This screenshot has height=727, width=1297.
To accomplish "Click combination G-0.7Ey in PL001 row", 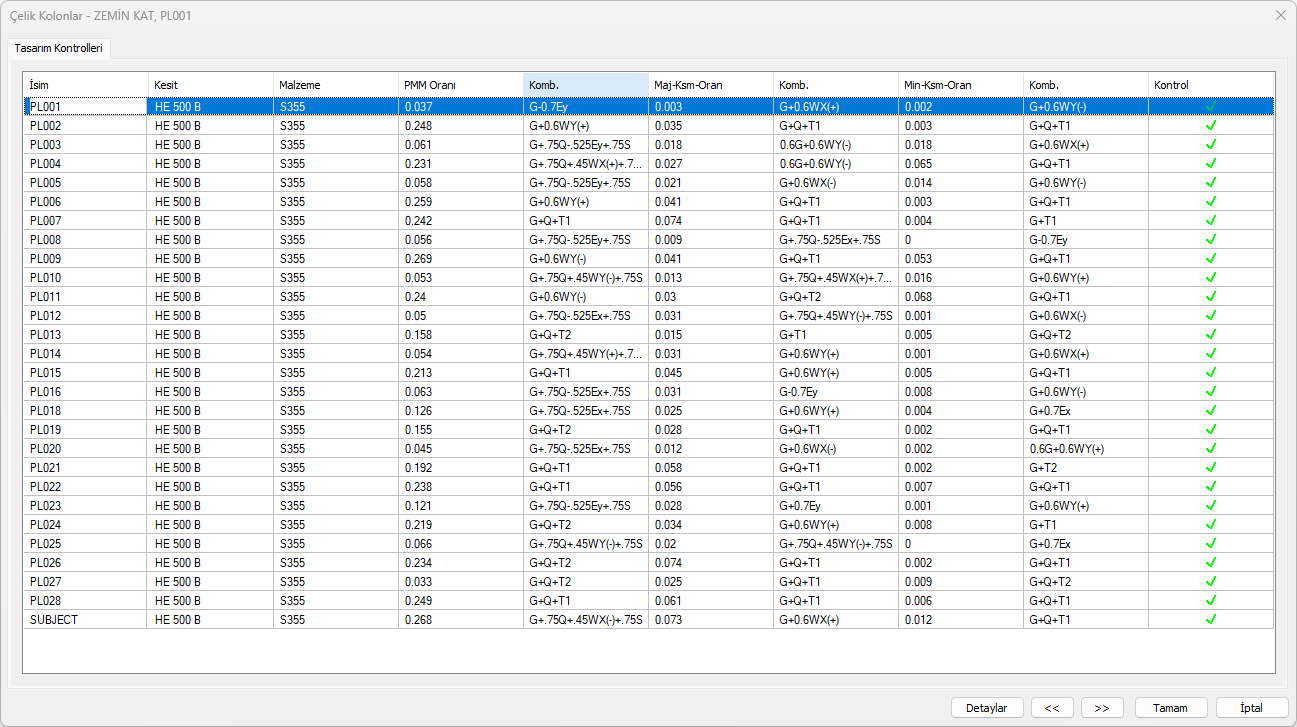I will pyautogui.click(x=548, y=106).
